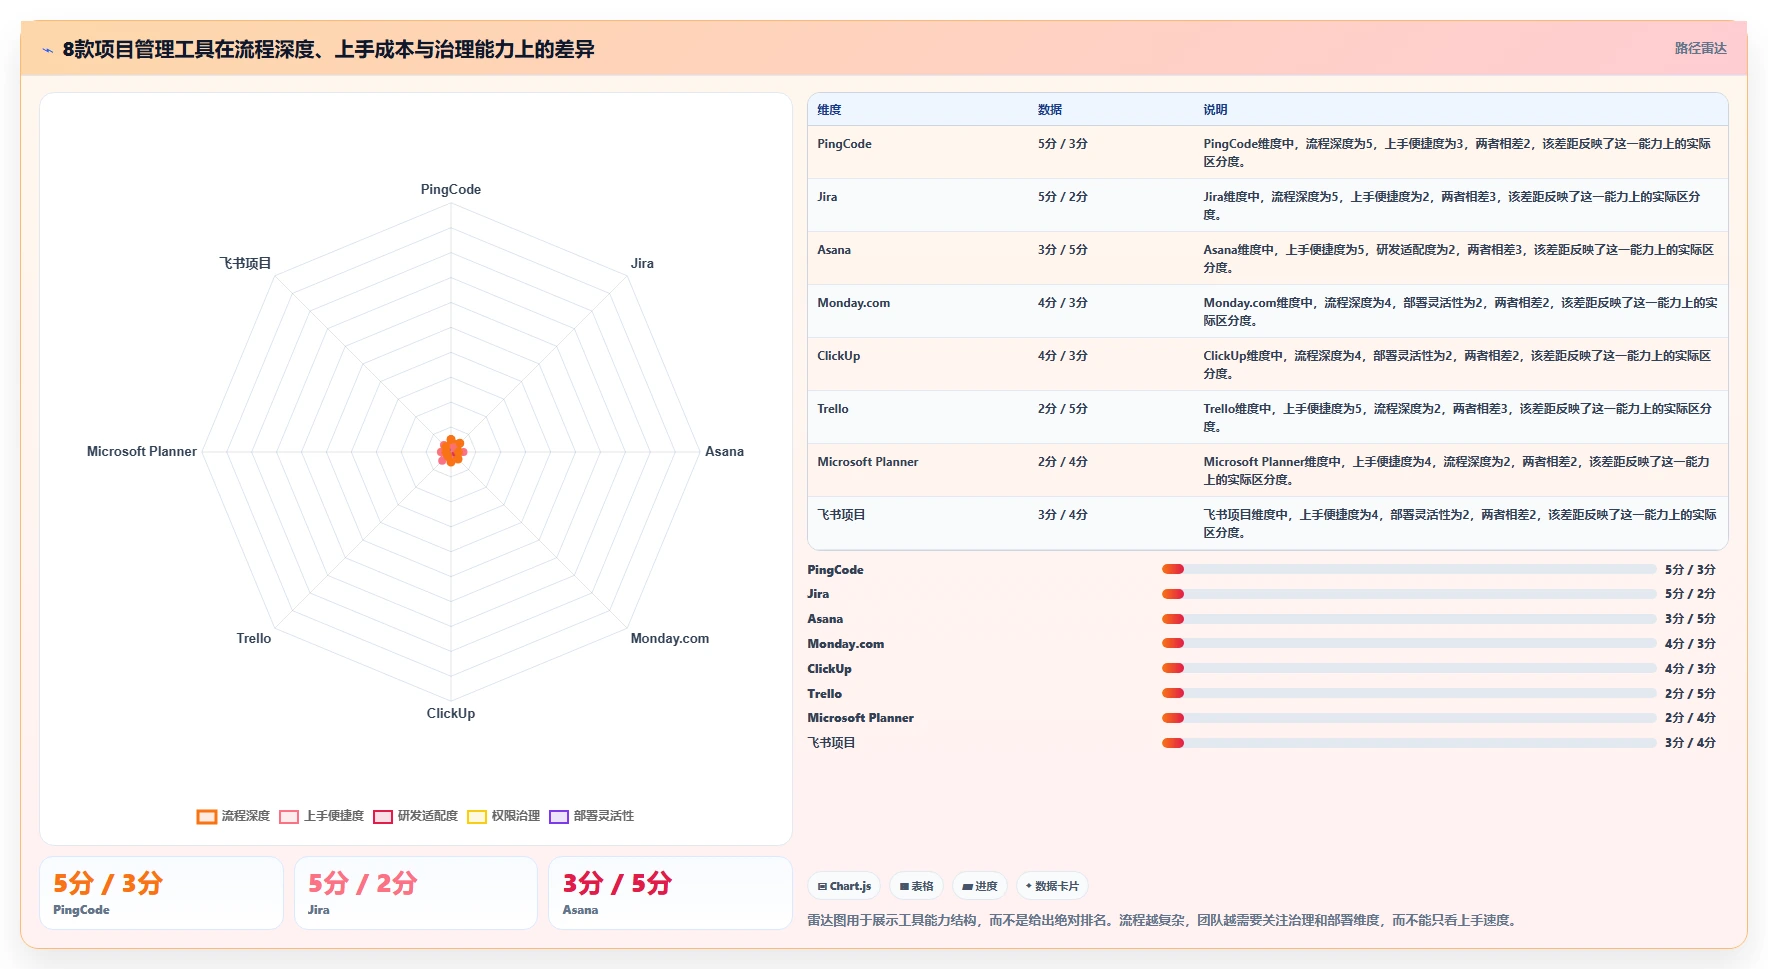
Task: Click the data point cluster at radar center
Action: click(452, 452)
